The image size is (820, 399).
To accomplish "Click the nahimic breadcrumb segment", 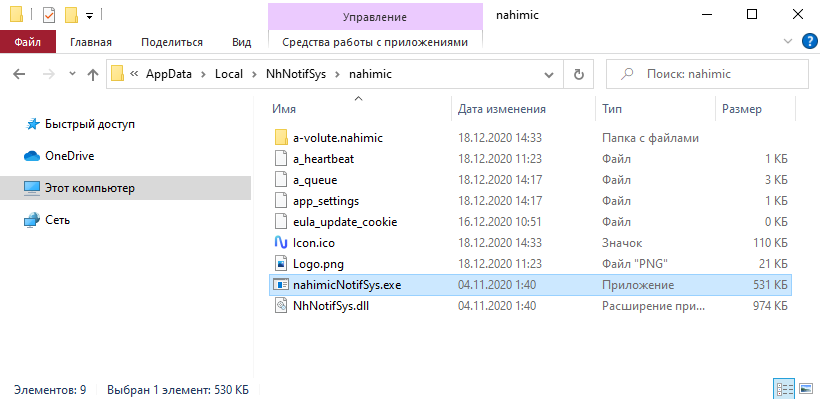I will pyautogui.click(x=370, y=74).
